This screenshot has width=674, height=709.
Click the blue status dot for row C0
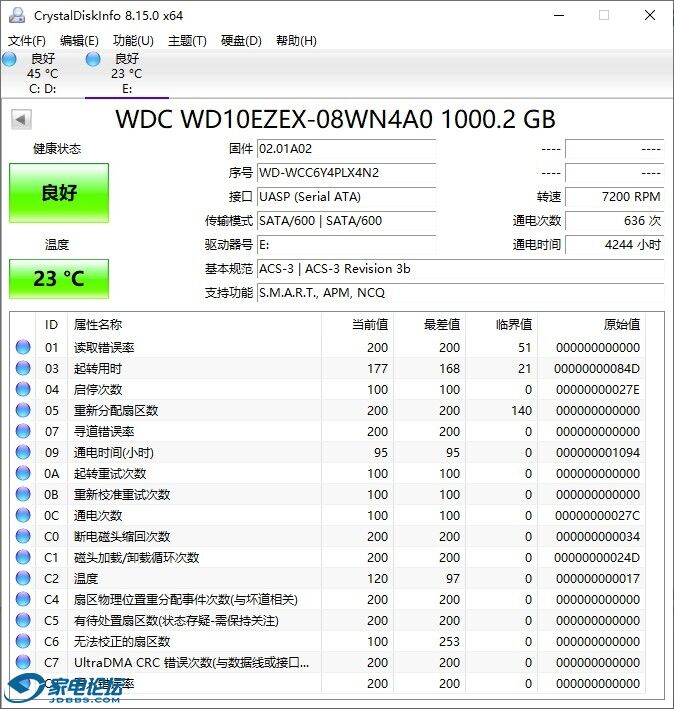click(x=23, y=536)
